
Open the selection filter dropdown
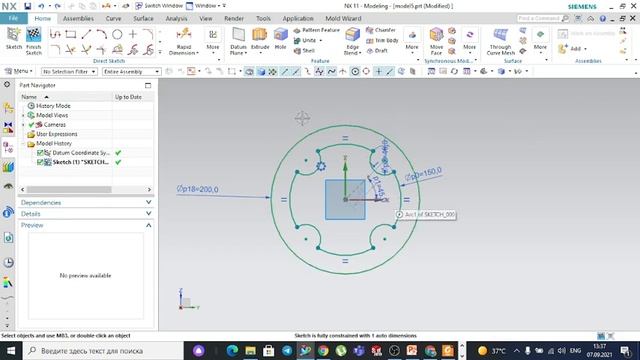coord(69,71)
